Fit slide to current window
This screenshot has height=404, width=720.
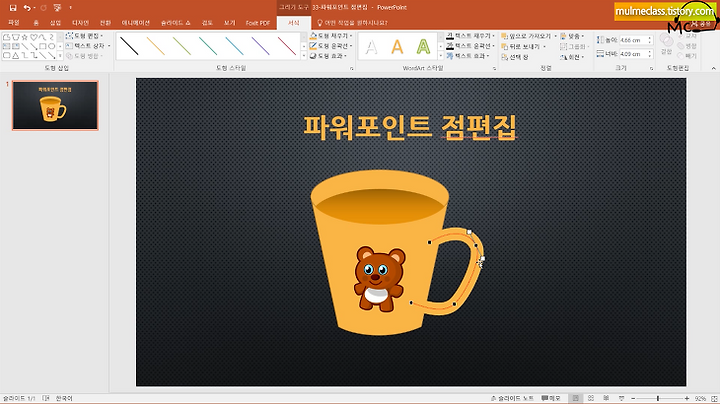(x=714, y=398)
